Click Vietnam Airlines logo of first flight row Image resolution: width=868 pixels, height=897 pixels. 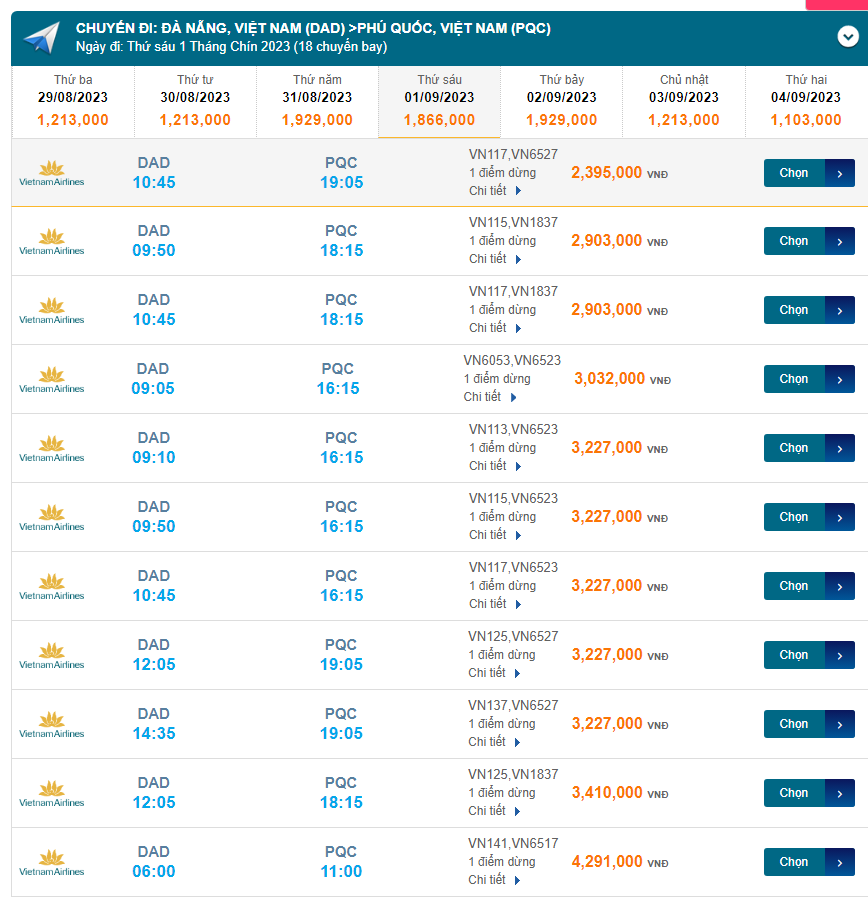pyautogui.click(x=52, y=173)
